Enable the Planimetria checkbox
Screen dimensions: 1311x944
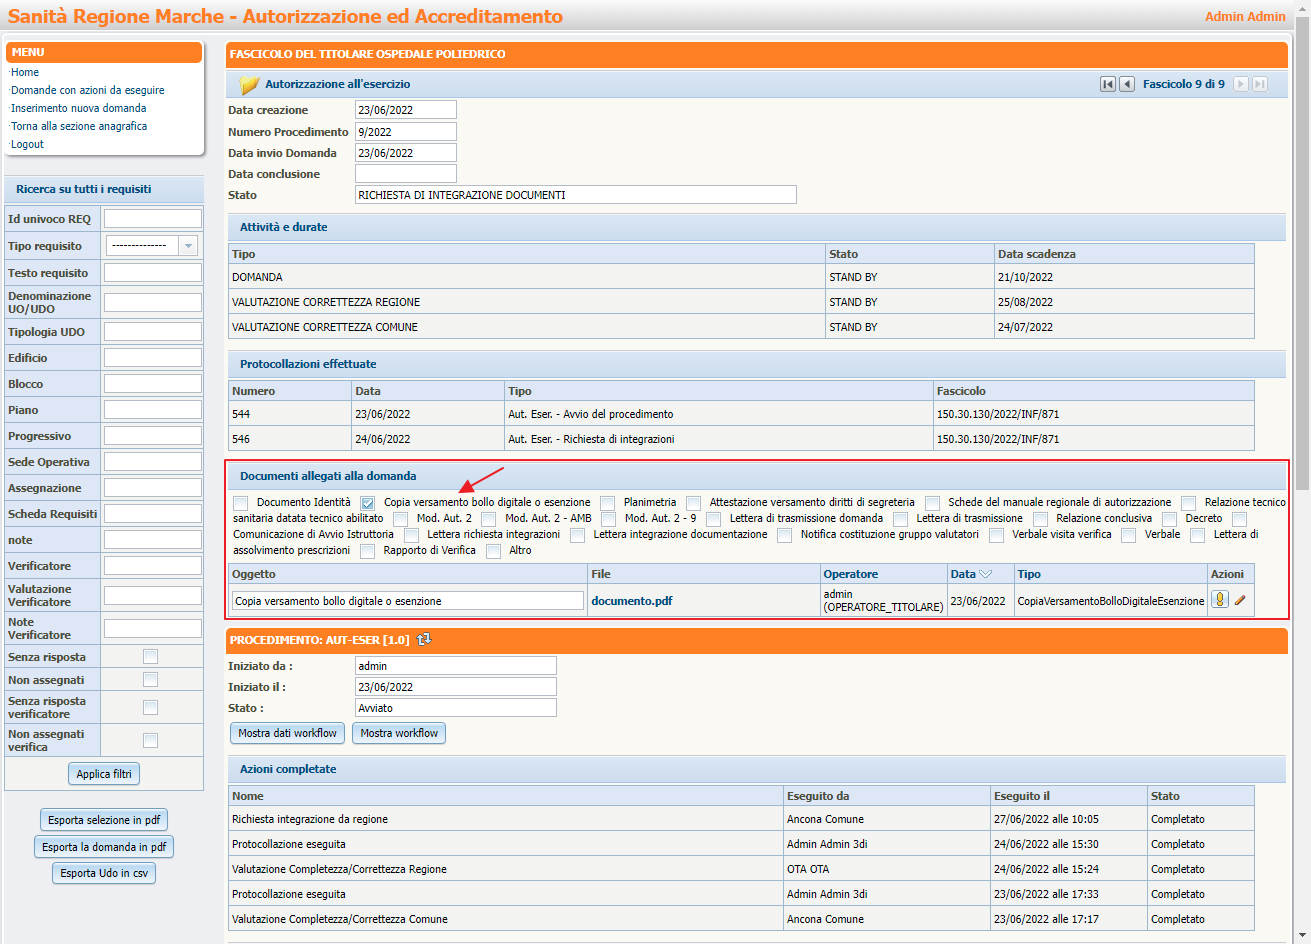[x=606, y=503]
